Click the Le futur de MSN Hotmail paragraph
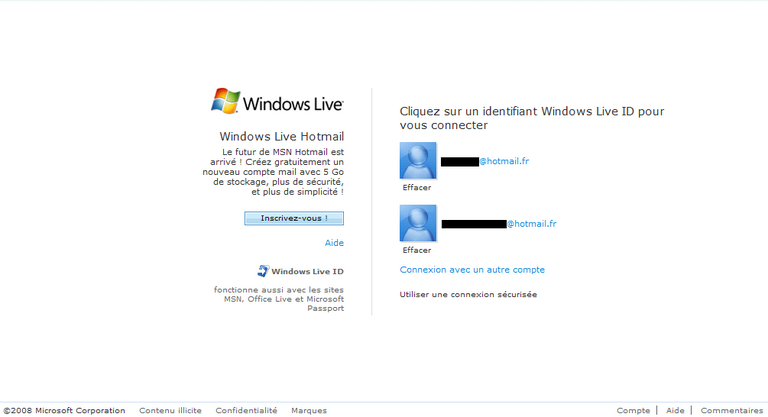Screen dimensions: 768x417 (273, 172)
